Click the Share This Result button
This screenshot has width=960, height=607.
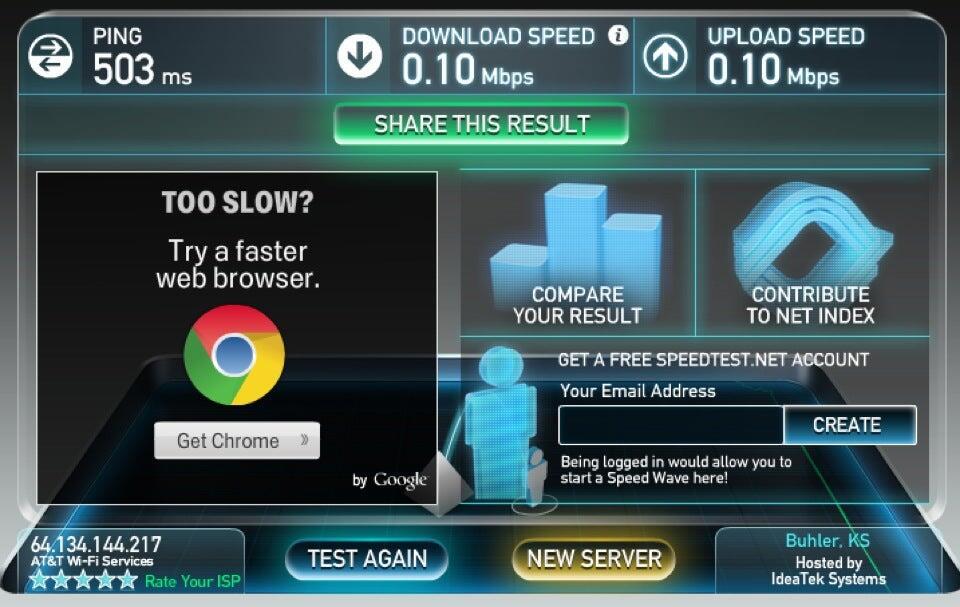pos(481,124)
